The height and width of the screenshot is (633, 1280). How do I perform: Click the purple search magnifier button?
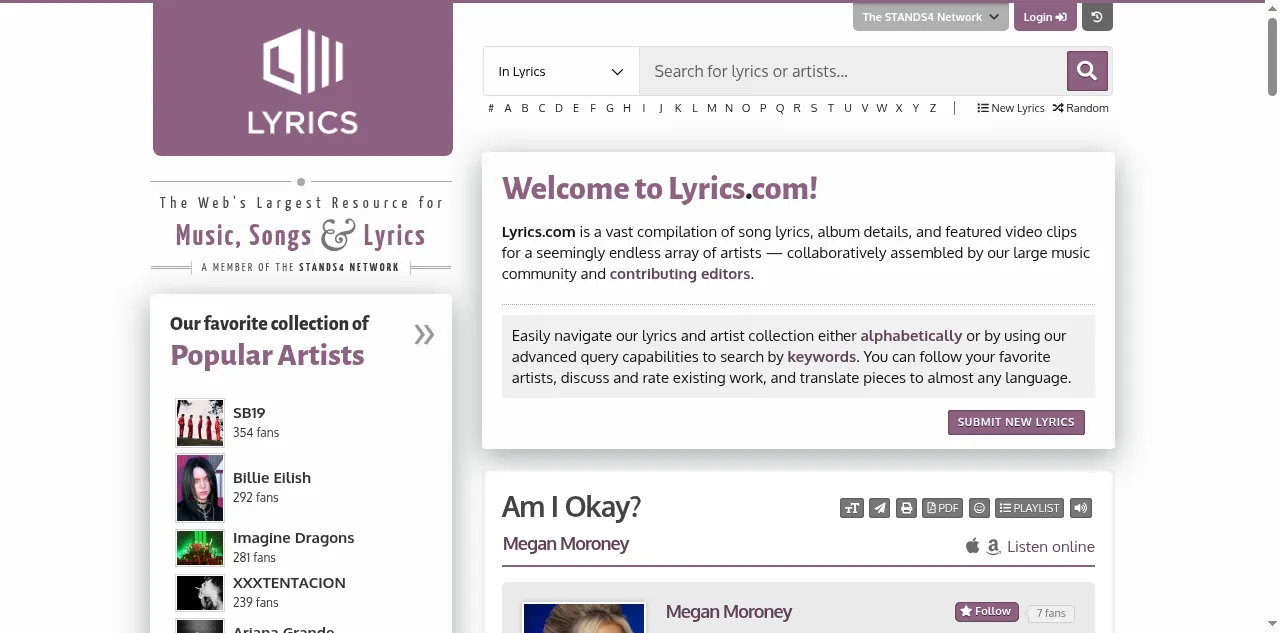point(1087,71)
